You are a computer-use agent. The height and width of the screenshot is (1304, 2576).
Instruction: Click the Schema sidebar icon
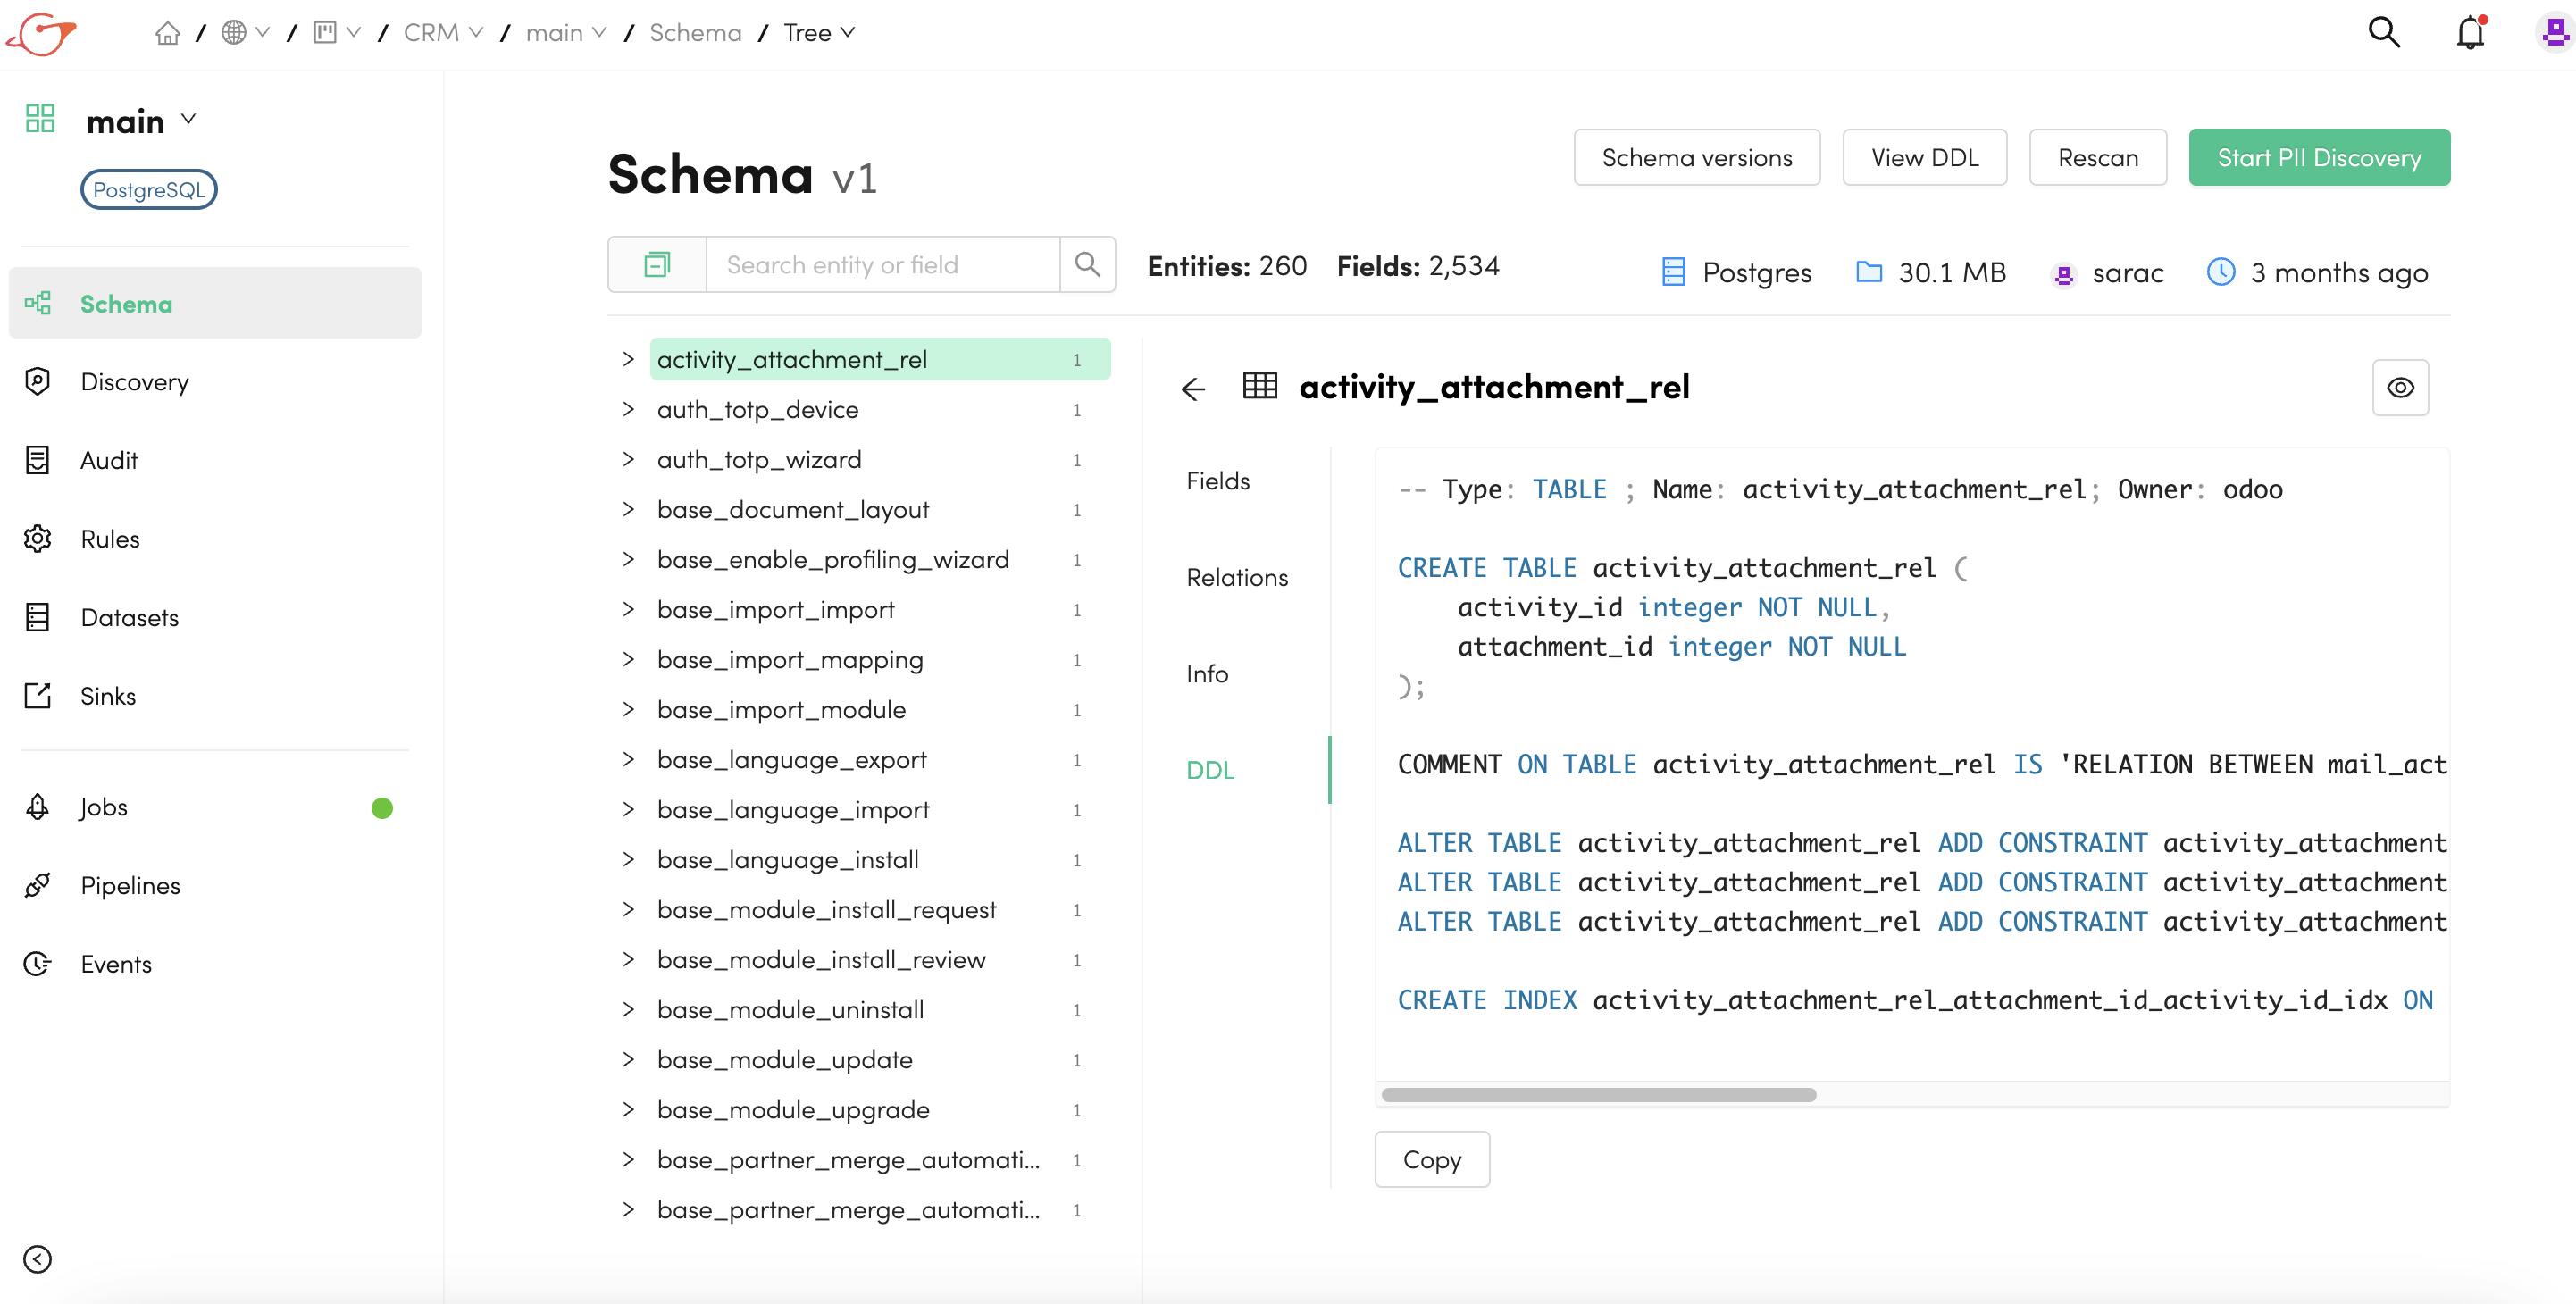click(x=38, y=303)
